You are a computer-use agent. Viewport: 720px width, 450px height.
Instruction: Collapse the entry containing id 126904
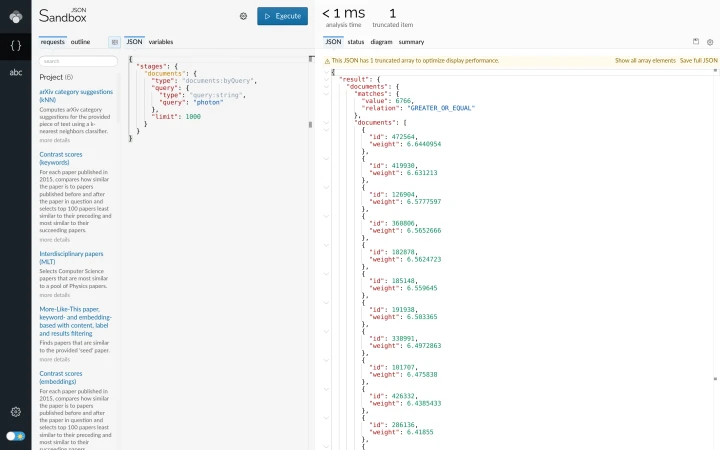pyautogui.click(x=326, y=187)
